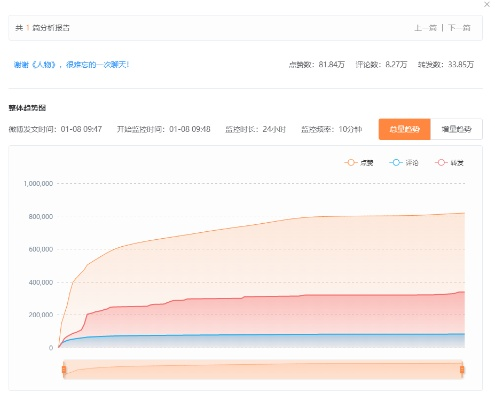Select the 总量趋势 tab
The width and height of the screenshot is (495, 400).
[x=404, y=129]
